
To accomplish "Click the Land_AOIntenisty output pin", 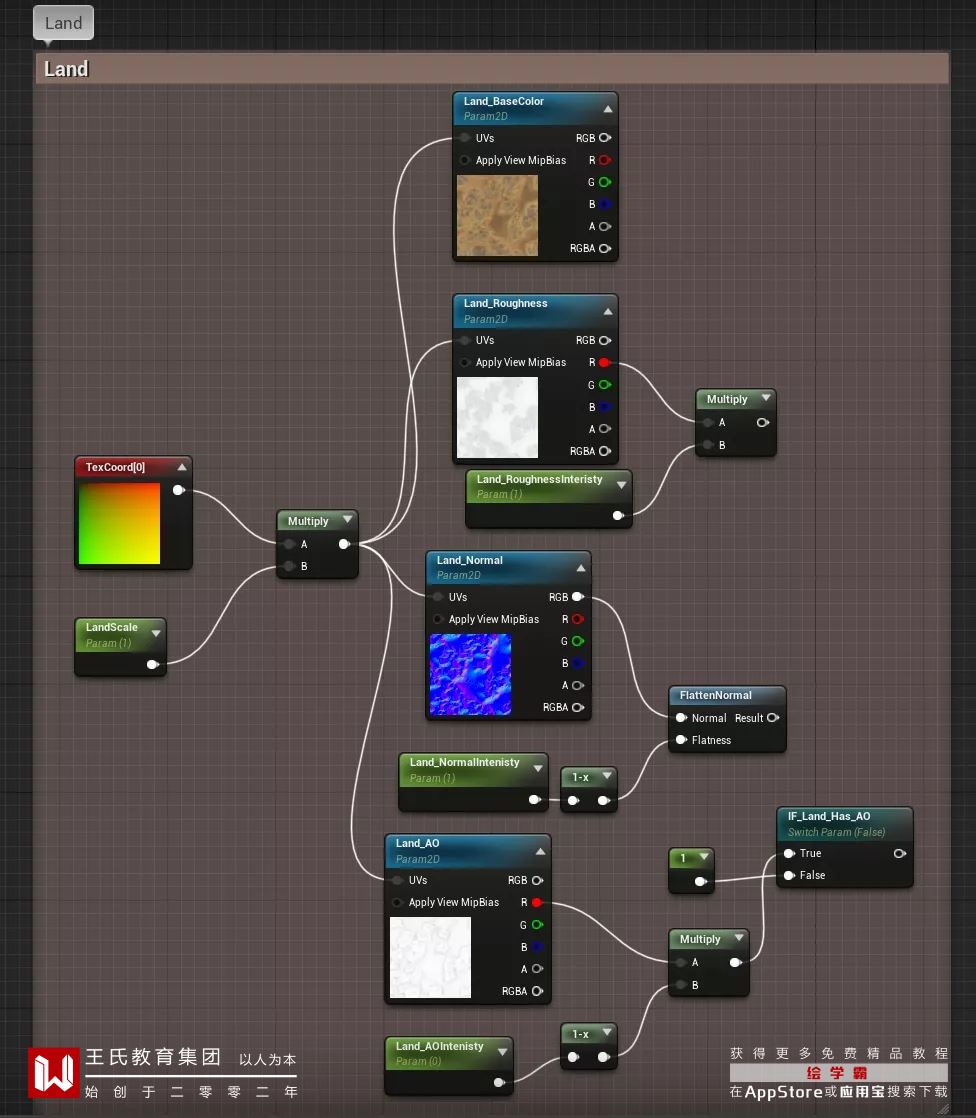I will (499, 1082).
